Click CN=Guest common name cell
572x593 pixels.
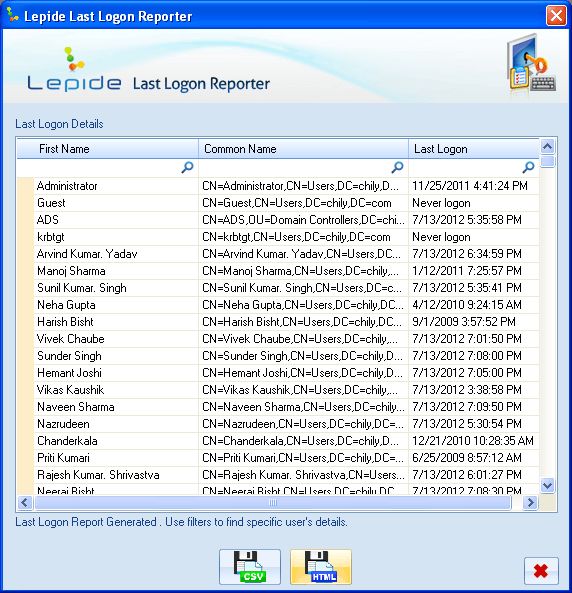tap(303, 203)
